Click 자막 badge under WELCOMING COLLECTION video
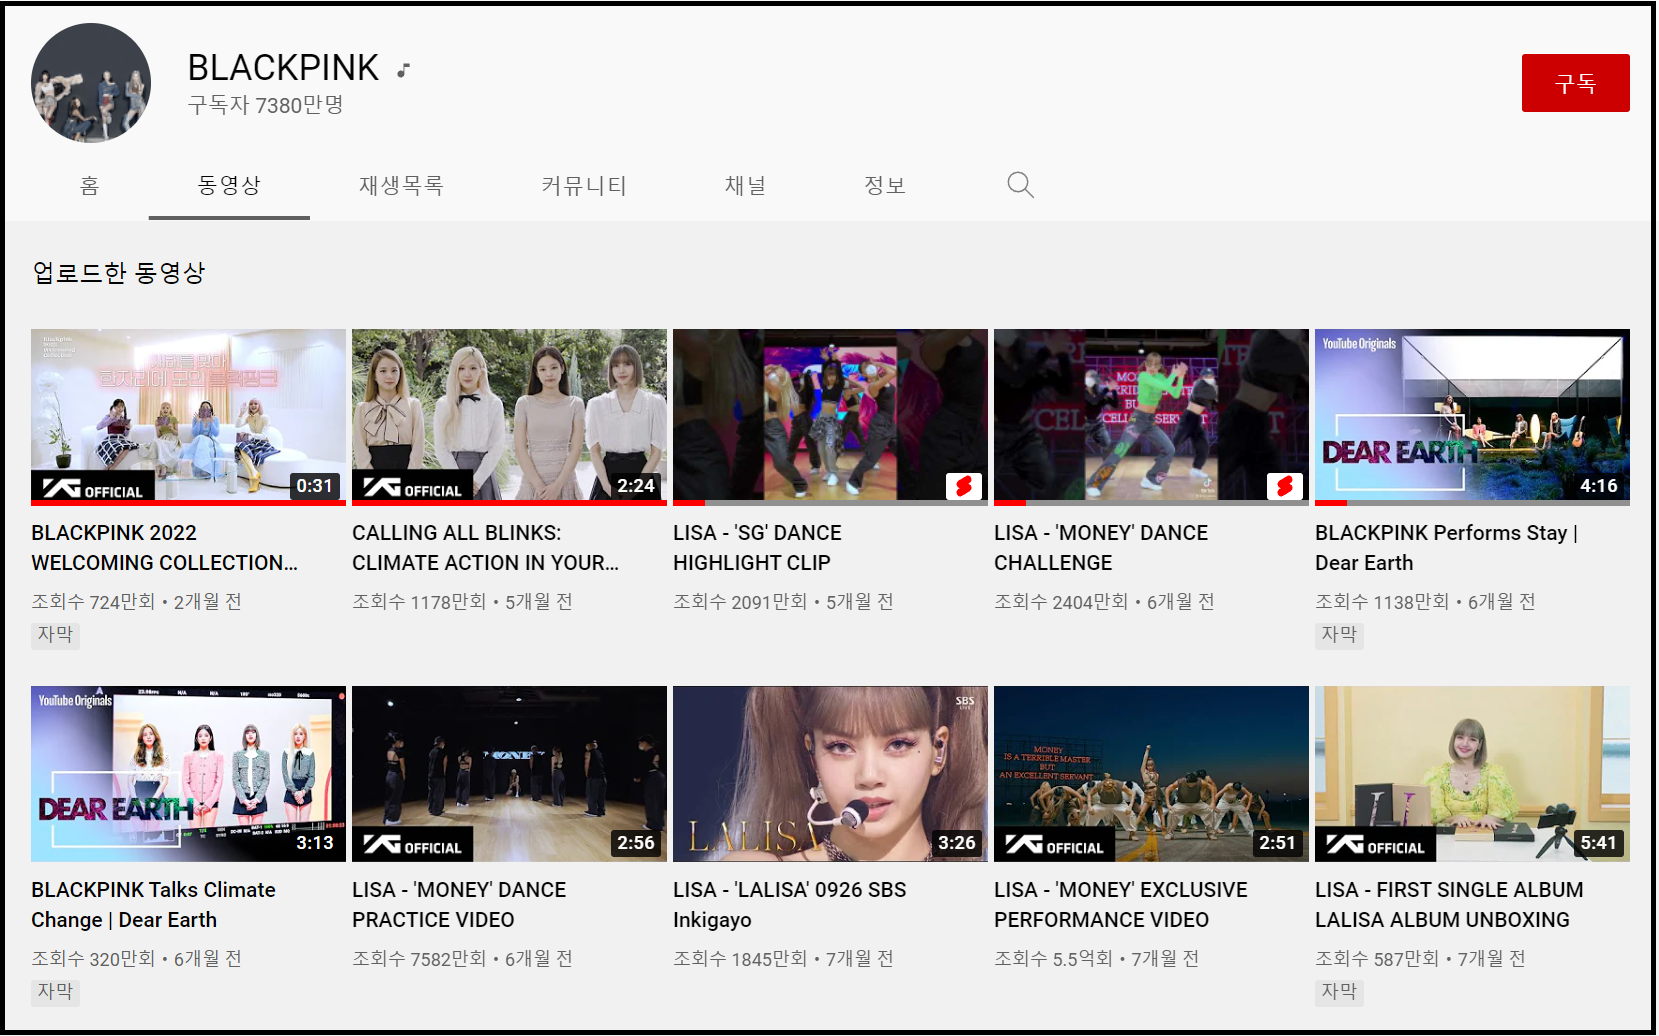This screenshot has height=1036, width=1659. pyautogui.click(x=55, y=635)
